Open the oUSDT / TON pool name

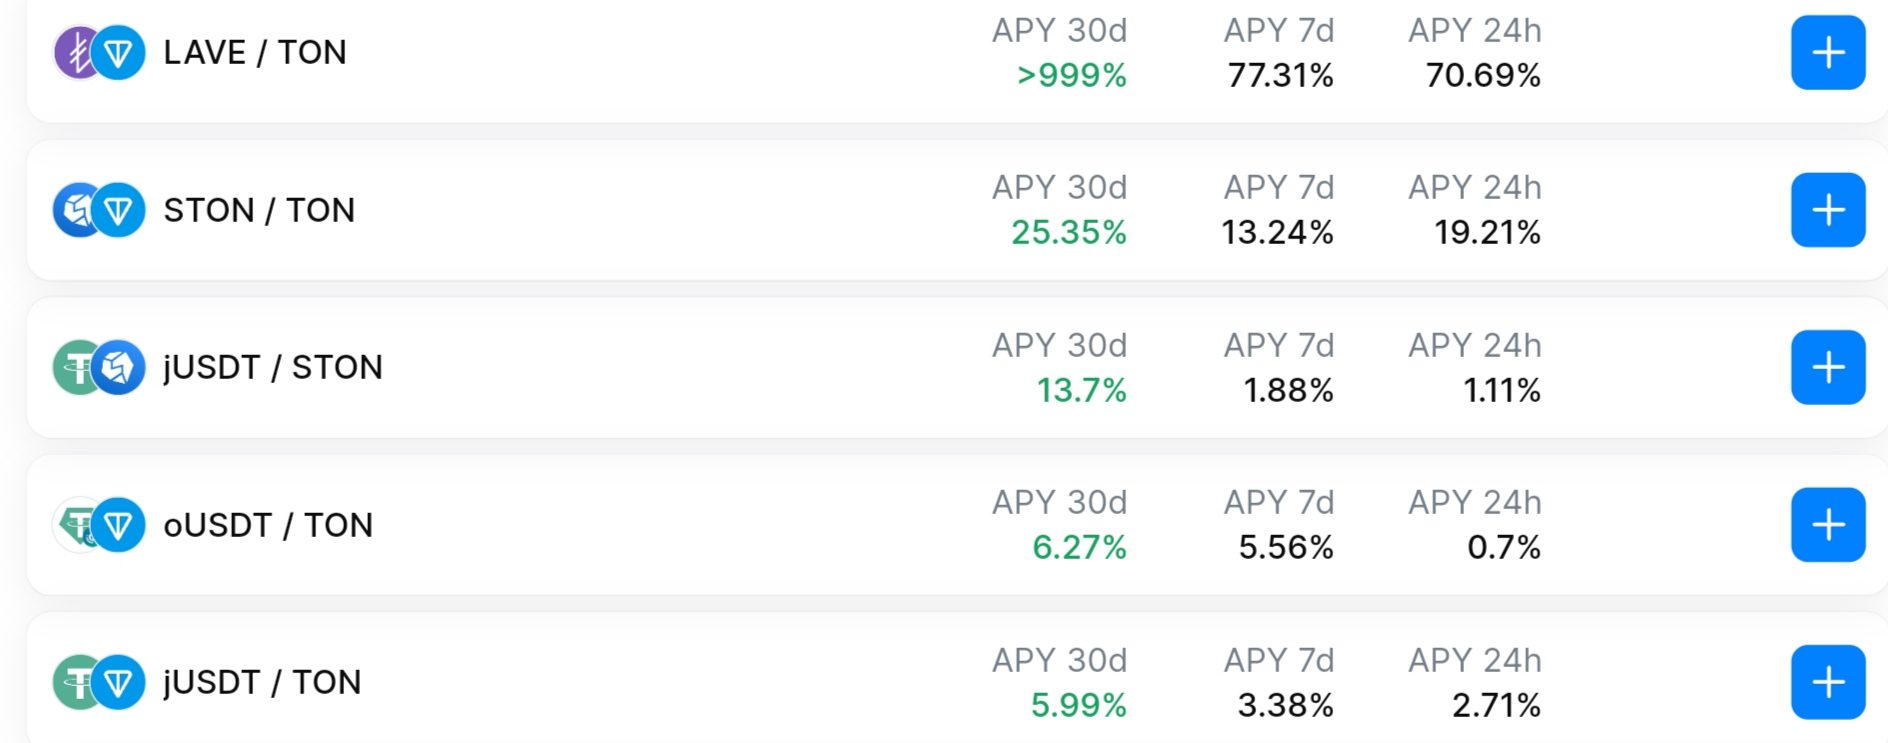point(268,525)
